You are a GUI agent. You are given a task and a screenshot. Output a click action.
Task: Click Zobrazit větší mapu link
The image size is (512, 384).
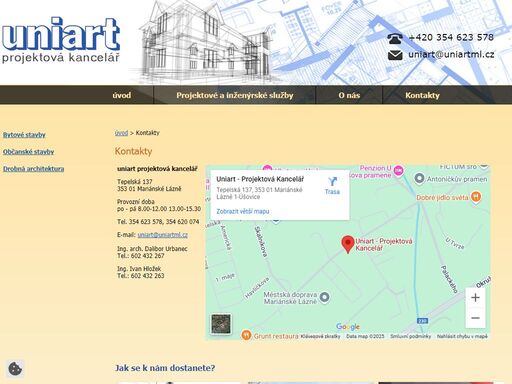(243, 211)
